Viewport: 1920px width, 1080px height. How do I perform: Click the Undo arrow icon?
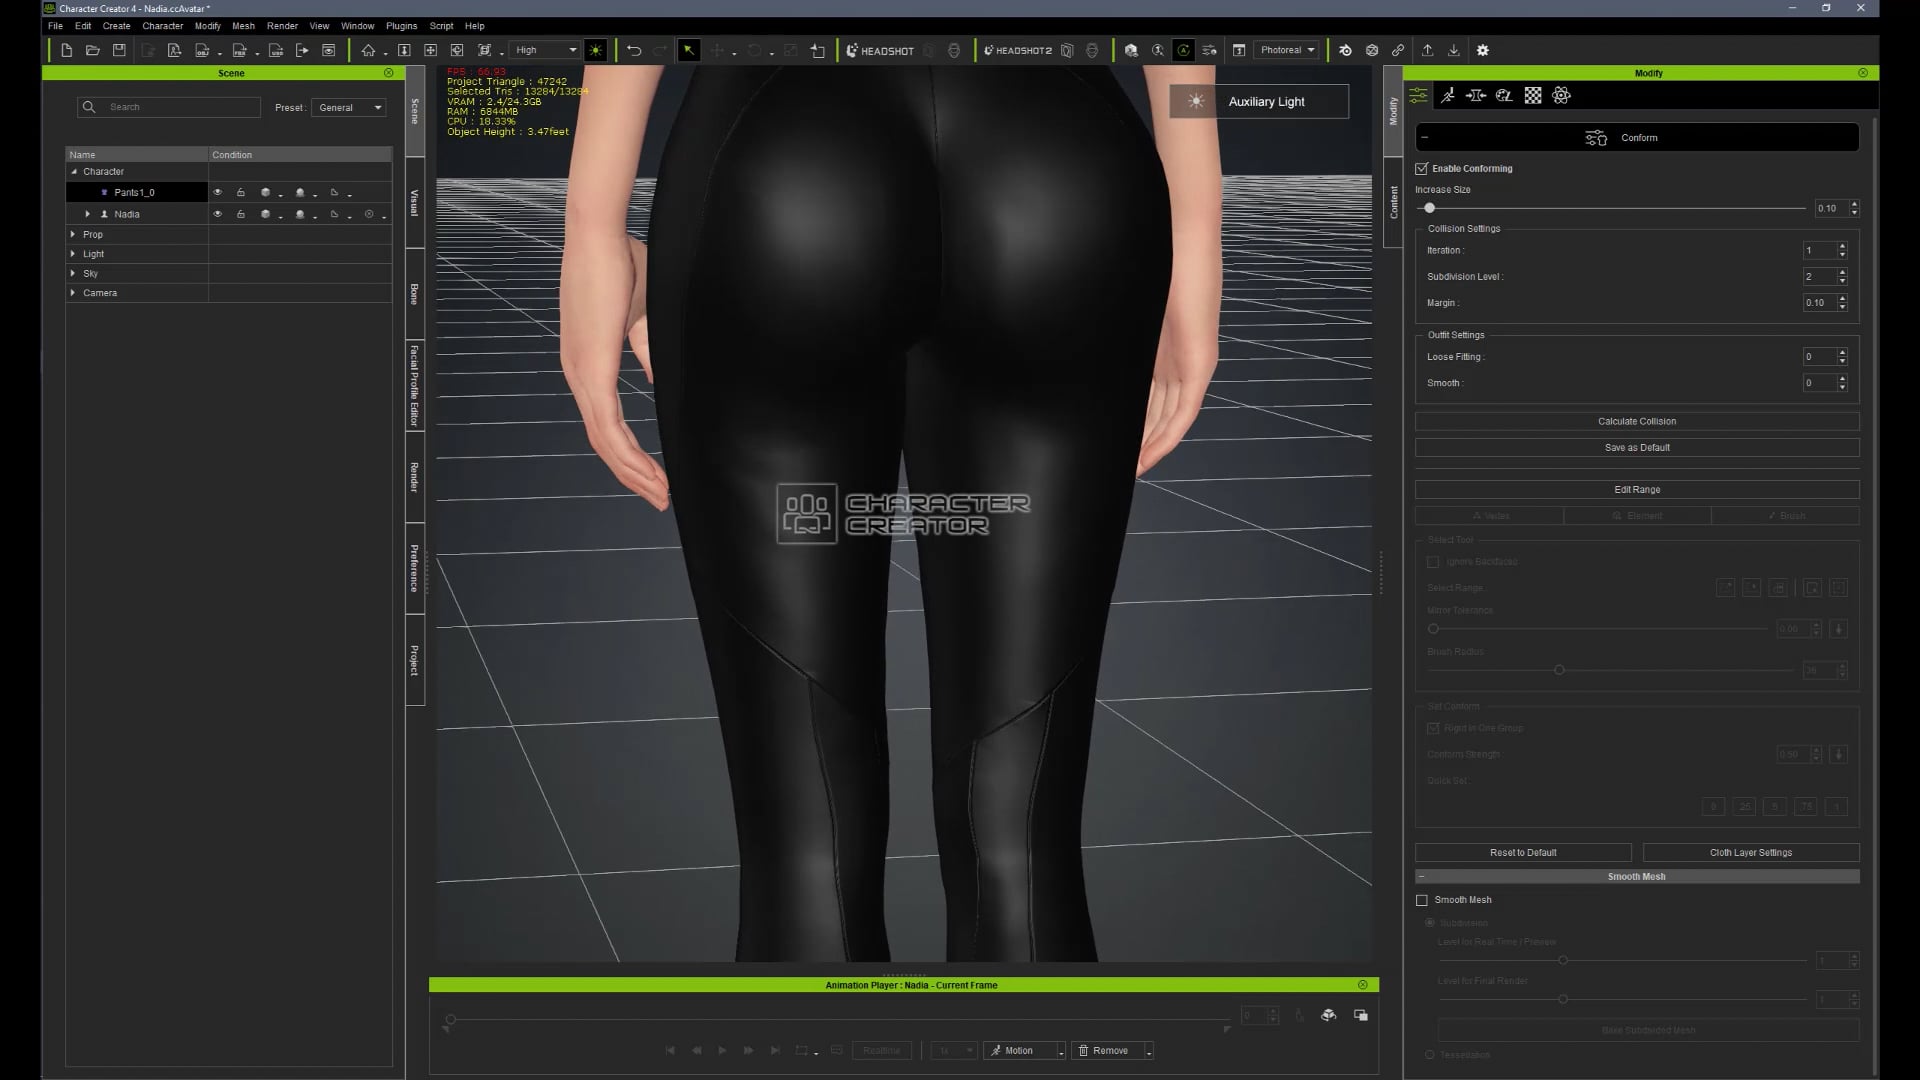click(x=634, y=50)
